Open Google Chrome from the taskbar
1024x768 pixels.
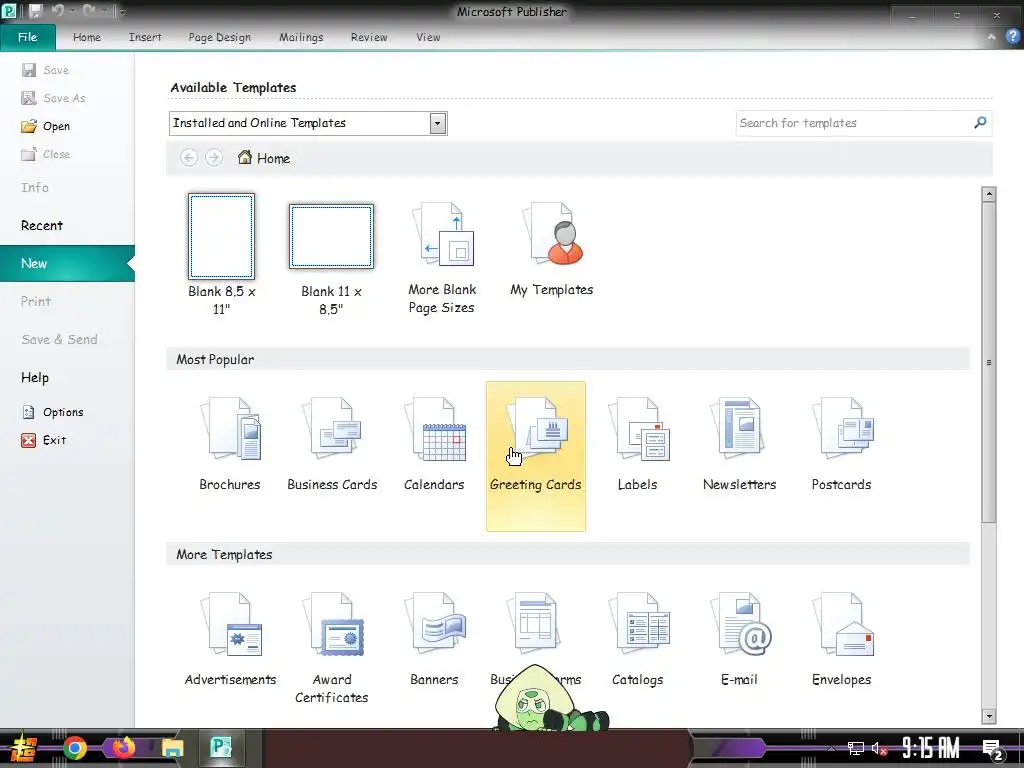click(74, 748)
